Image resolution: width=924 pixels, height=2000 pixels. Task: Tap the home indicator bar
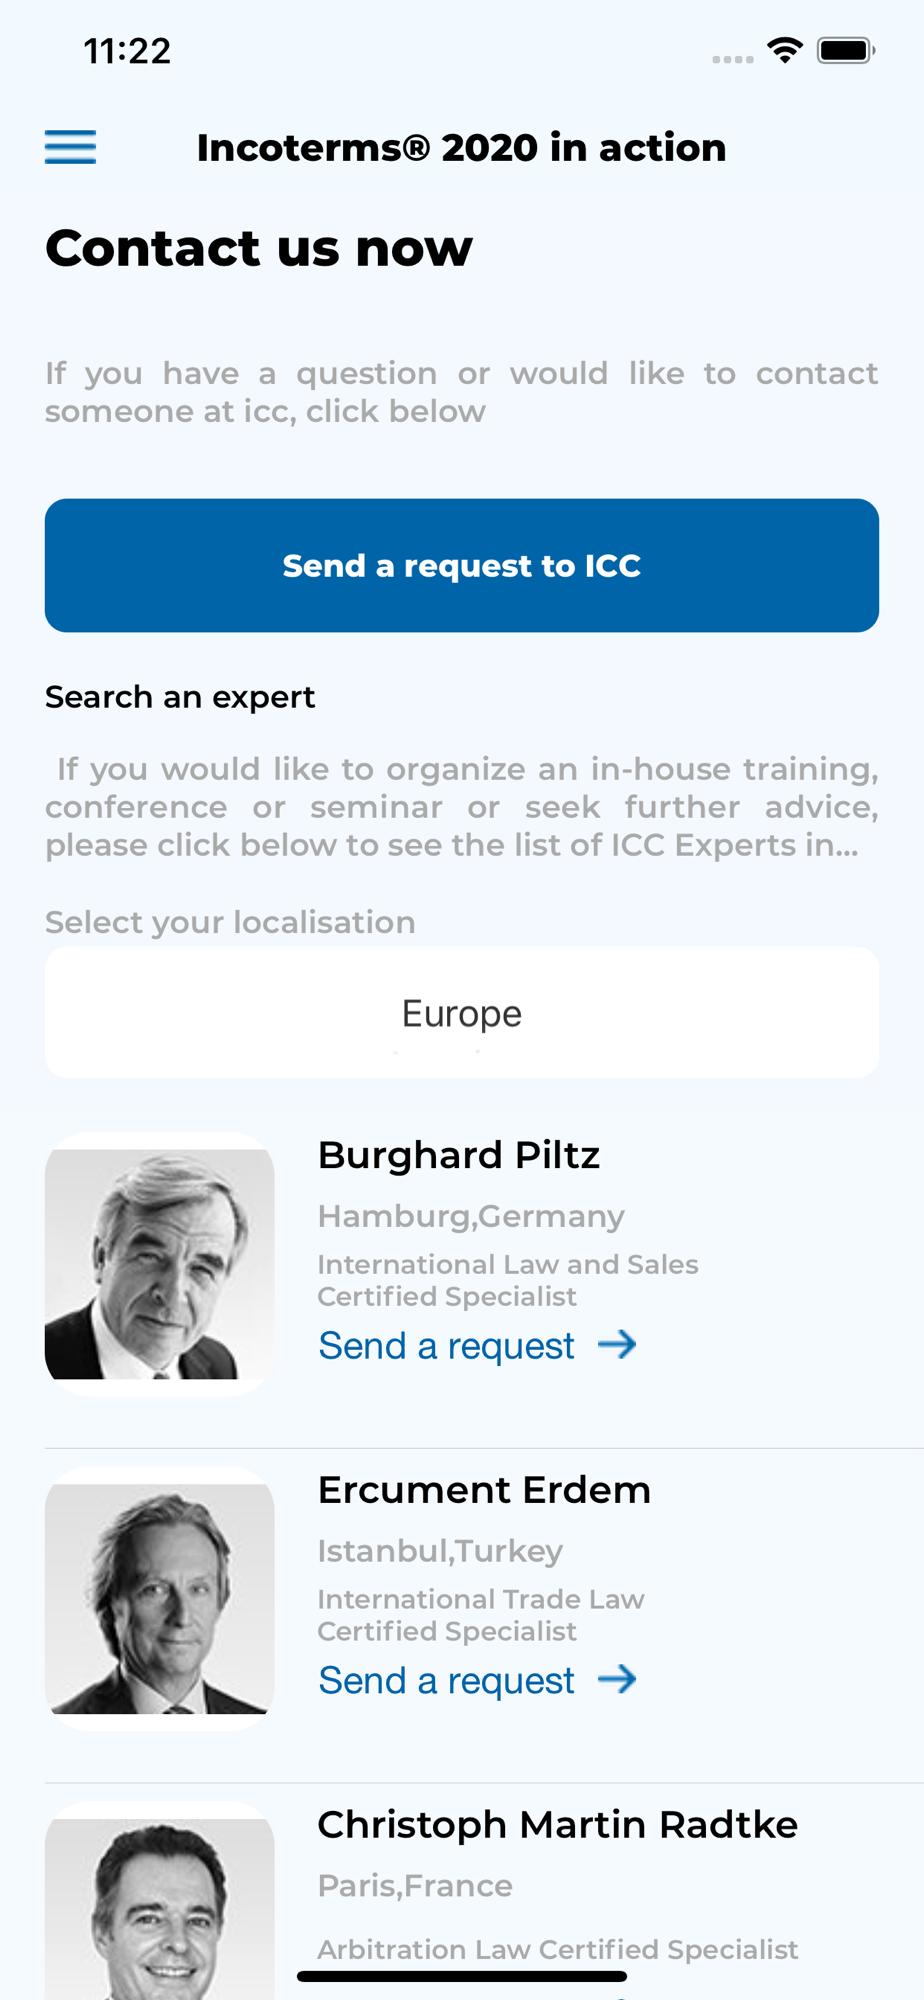(462, 1976)
